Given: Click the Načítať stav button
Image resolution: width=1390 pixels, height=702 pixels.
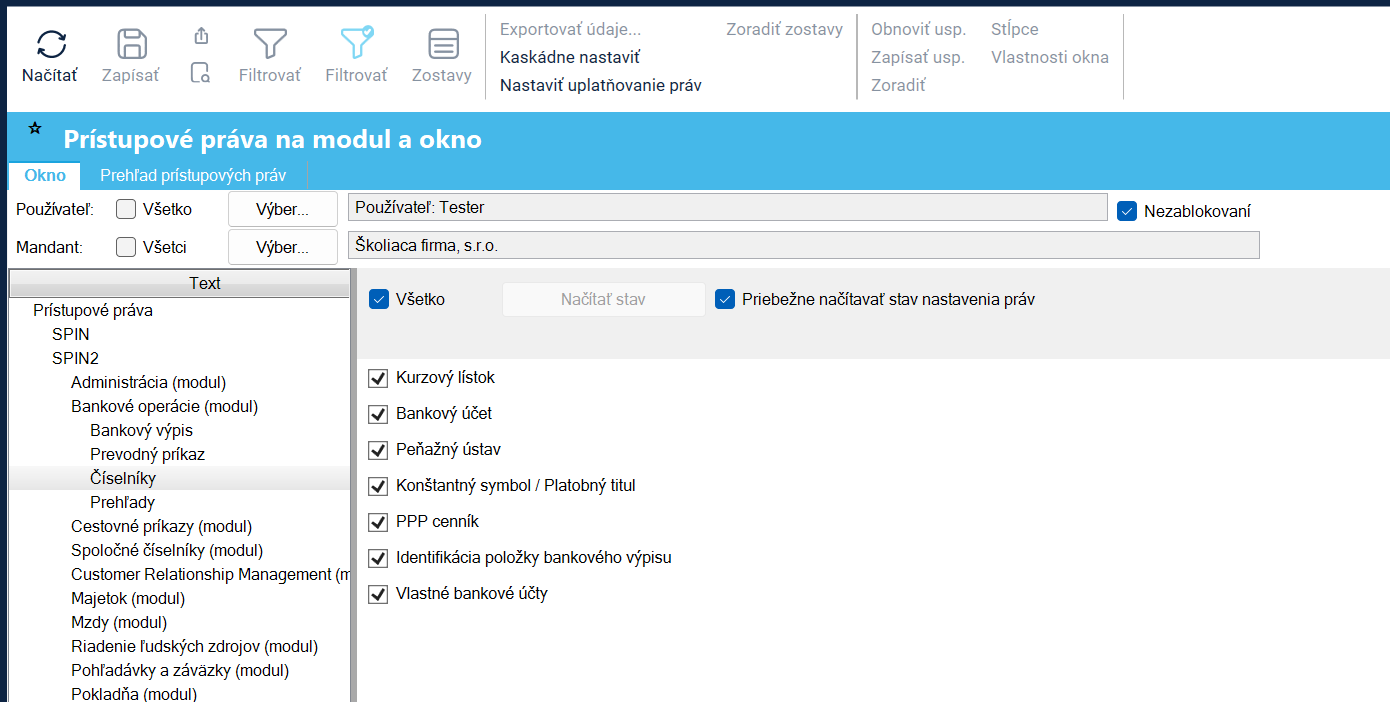Looking at the screenshot, I should (603, 299).
